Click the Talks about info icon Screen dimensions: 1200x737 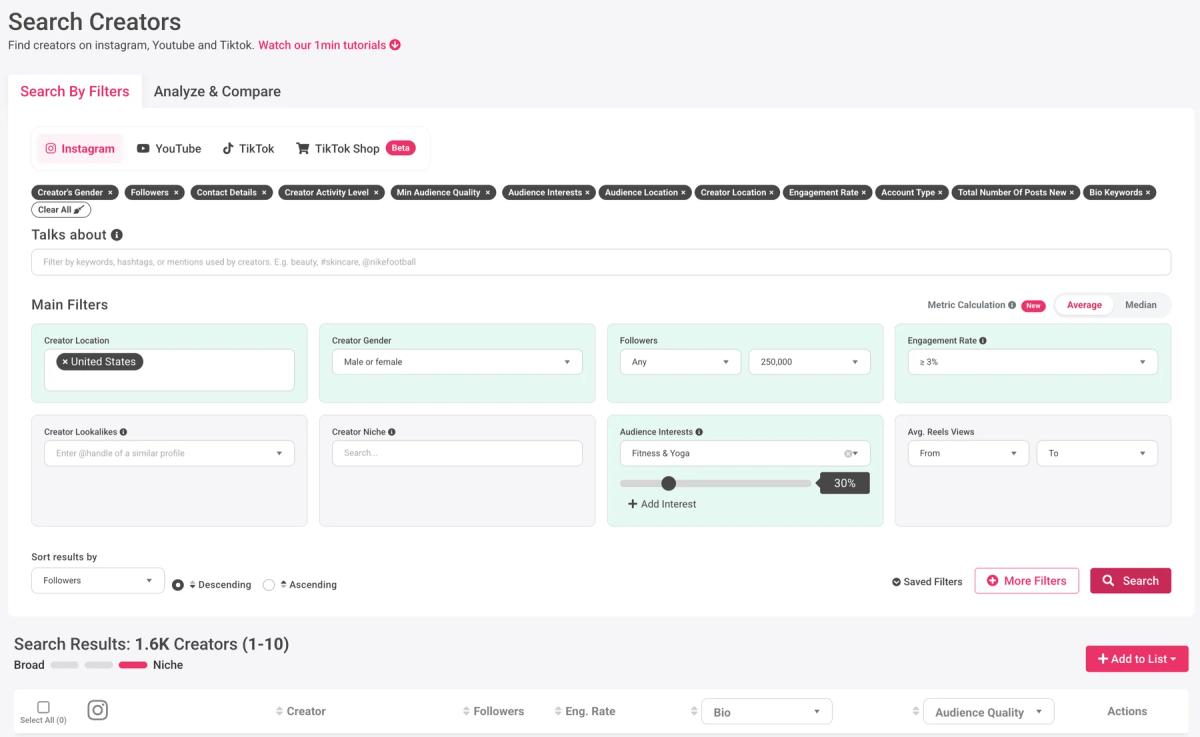(117, 235)
